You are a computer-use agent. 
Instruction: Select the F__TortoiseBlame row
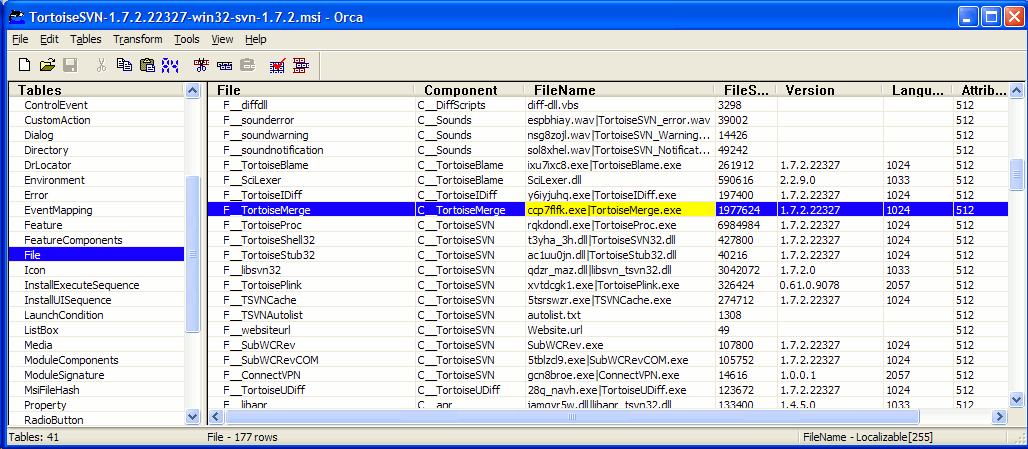coord(608,165)
